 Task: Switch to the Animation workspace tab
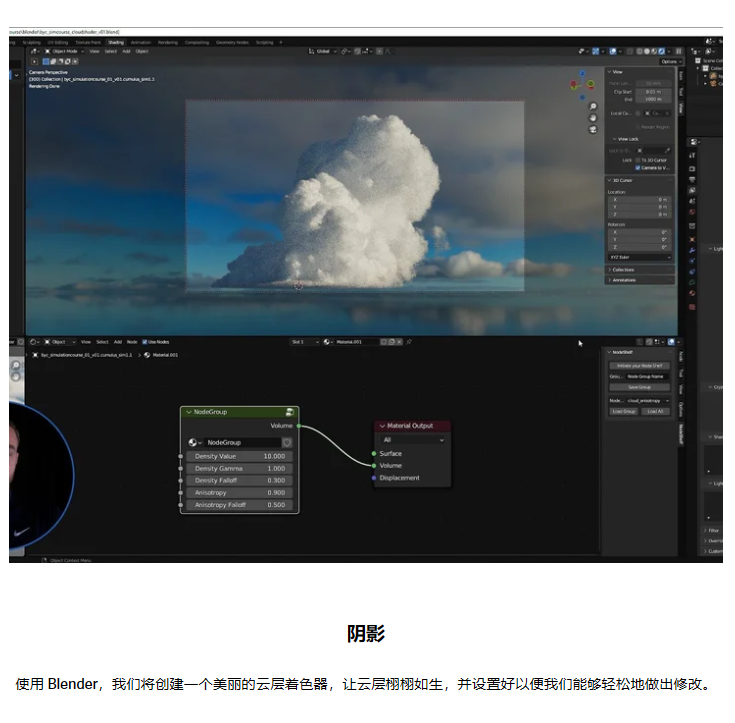point(141,43)
